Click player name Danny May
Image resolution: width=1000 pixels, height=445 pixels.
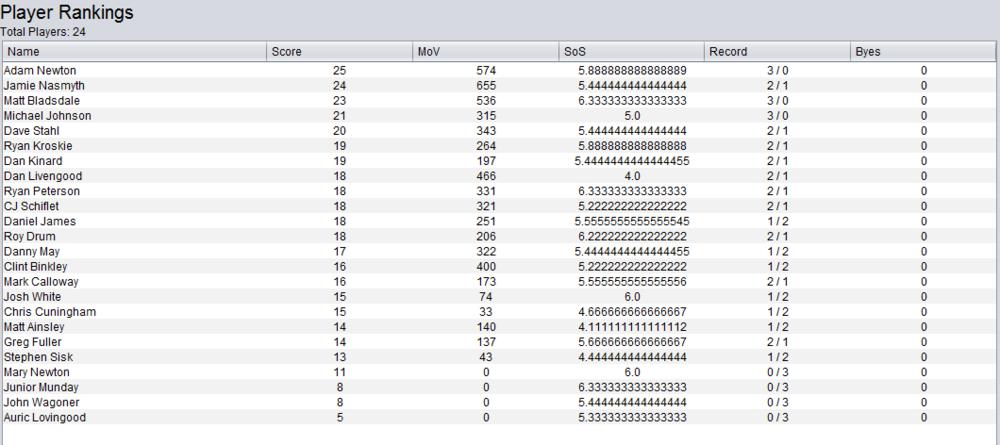[x=32, y=252]
